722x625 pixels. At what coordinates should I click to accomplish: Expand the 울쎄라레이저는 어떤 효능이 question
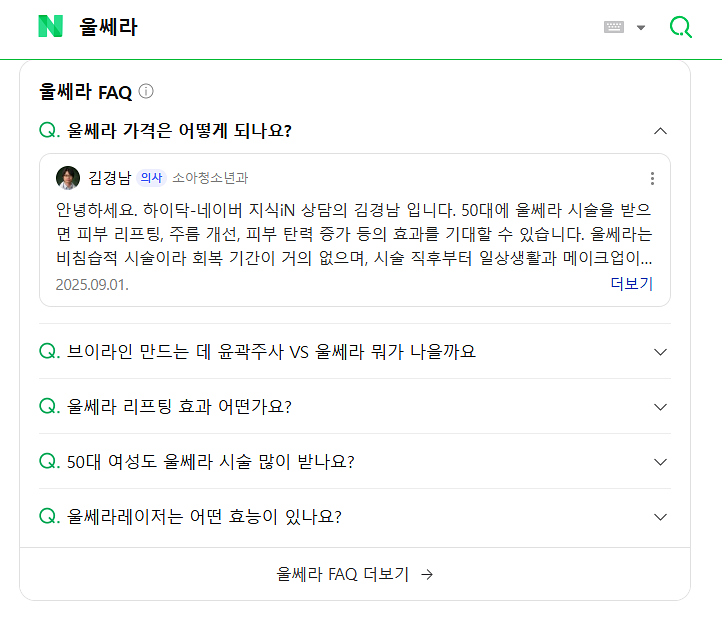click(659, 517)
